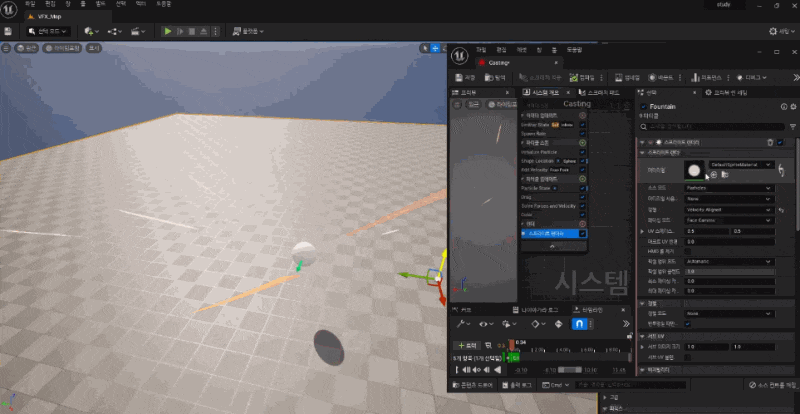Viewport: 800px width, 414px height.
Task: Open the cinematics clapperboard dropdown
Action: coord(138,32)
